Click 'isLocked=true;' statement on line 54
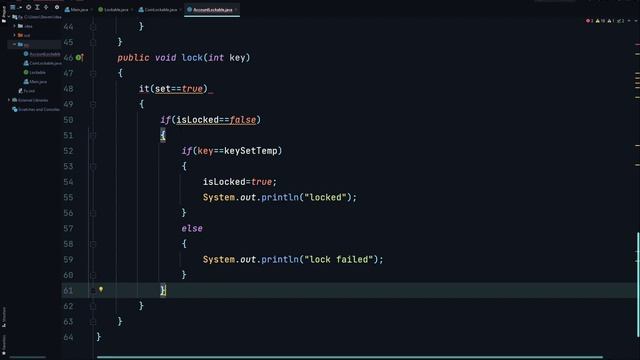The image size is (640, 360). (240, 182)
